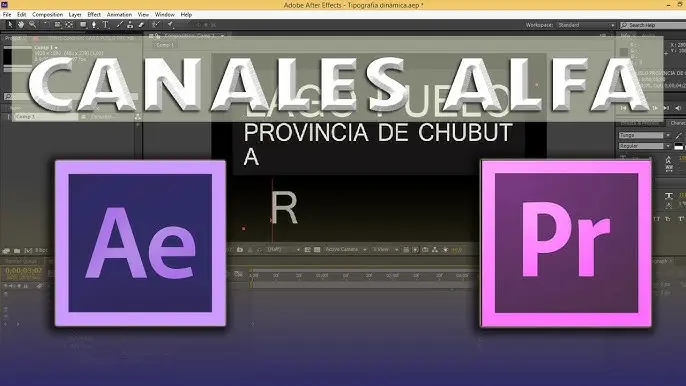Select the Hand tool
The height and width of the screenshot is (386, 686).
21,25
